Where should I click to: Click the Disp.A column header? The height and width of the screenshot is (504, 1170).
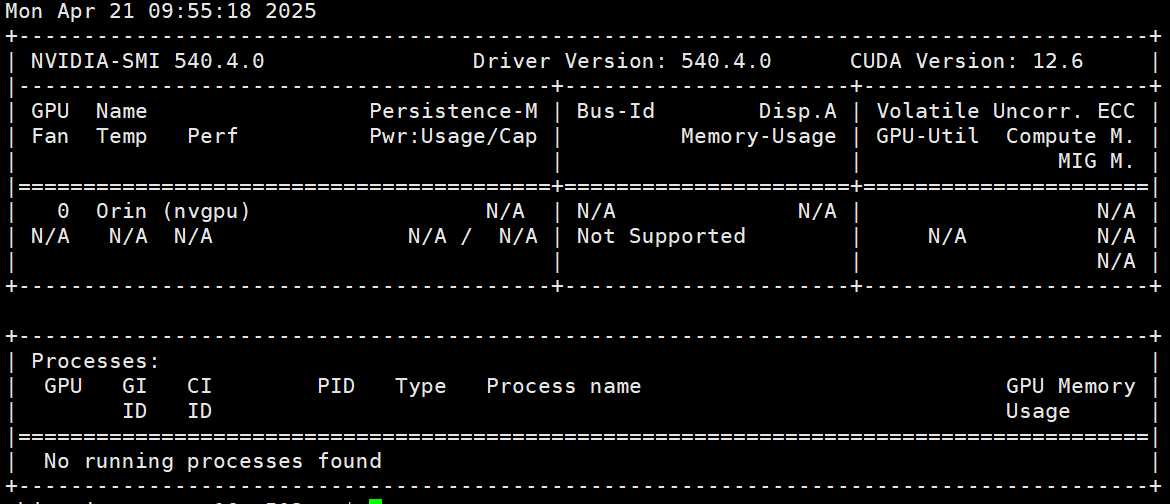797,111
